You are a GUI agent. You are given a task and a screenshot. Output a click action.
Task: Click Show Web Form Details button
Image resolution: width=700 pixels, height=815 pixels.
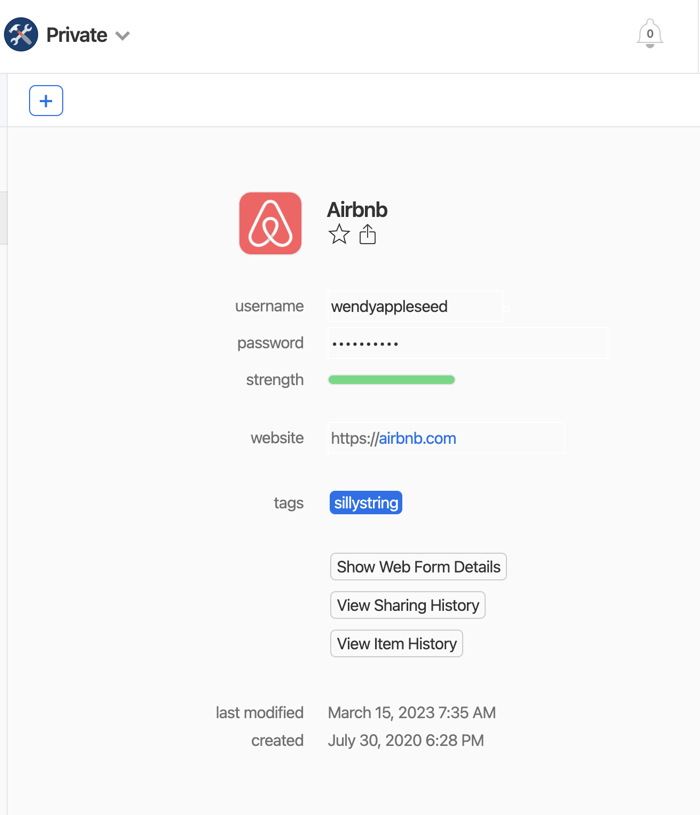[x=418, y=567]
